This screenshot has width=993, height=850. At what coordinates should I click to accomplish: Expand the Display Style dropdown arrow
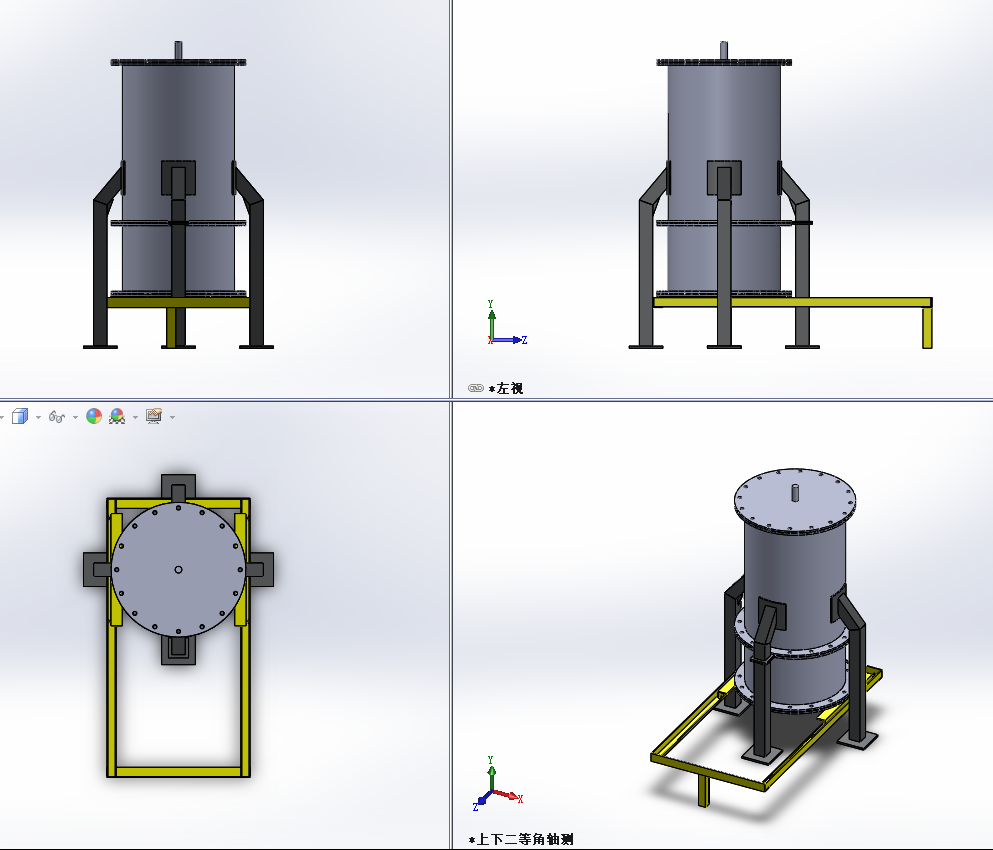tap(39, 417)
